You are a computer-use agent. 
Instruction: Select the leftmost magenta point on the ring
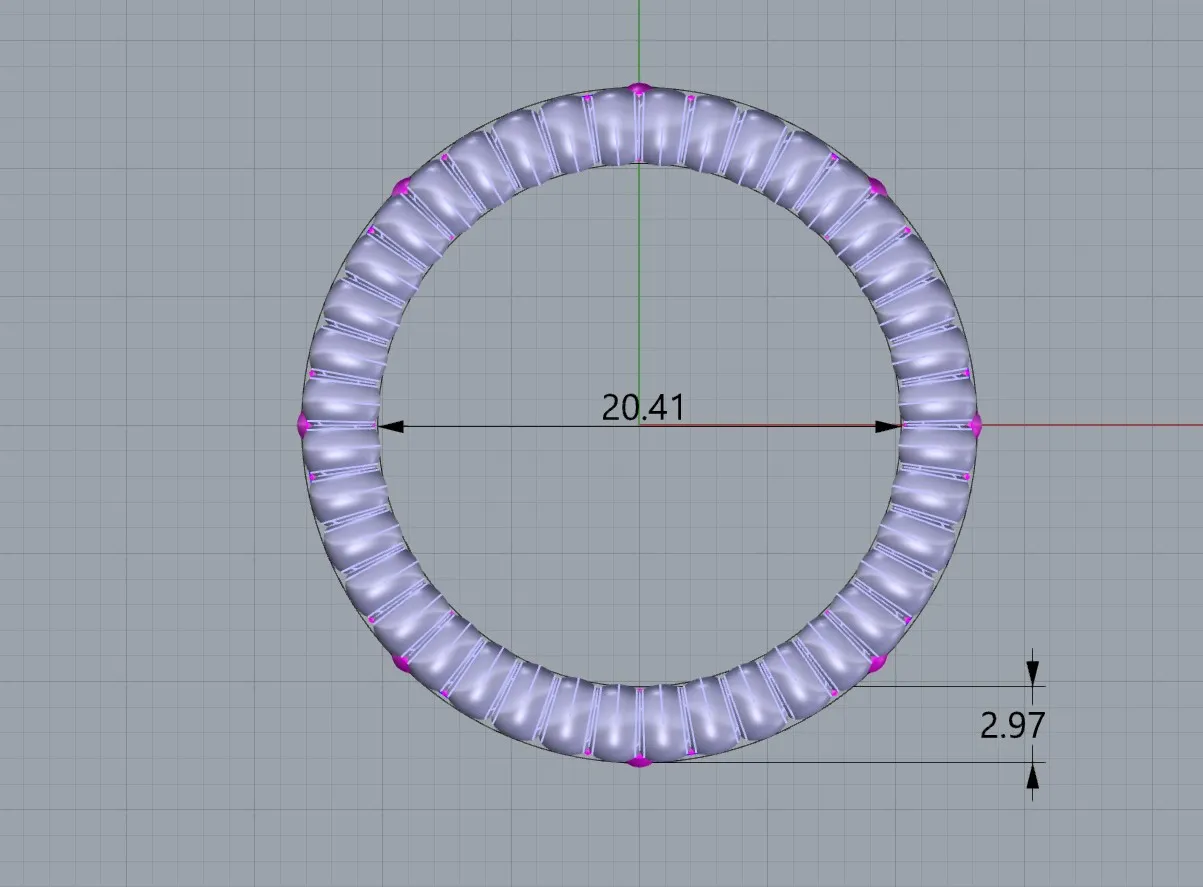304,425
